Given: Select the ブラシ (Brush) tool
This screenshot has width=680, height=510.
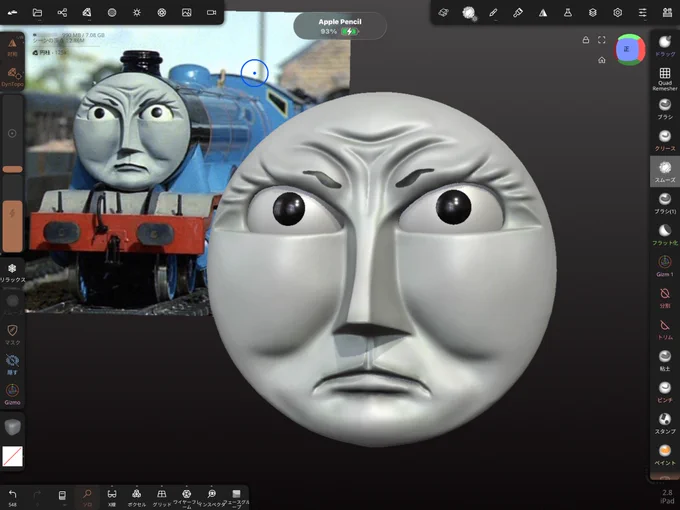Looking at the screenshot, I should (x=665, y=109).
